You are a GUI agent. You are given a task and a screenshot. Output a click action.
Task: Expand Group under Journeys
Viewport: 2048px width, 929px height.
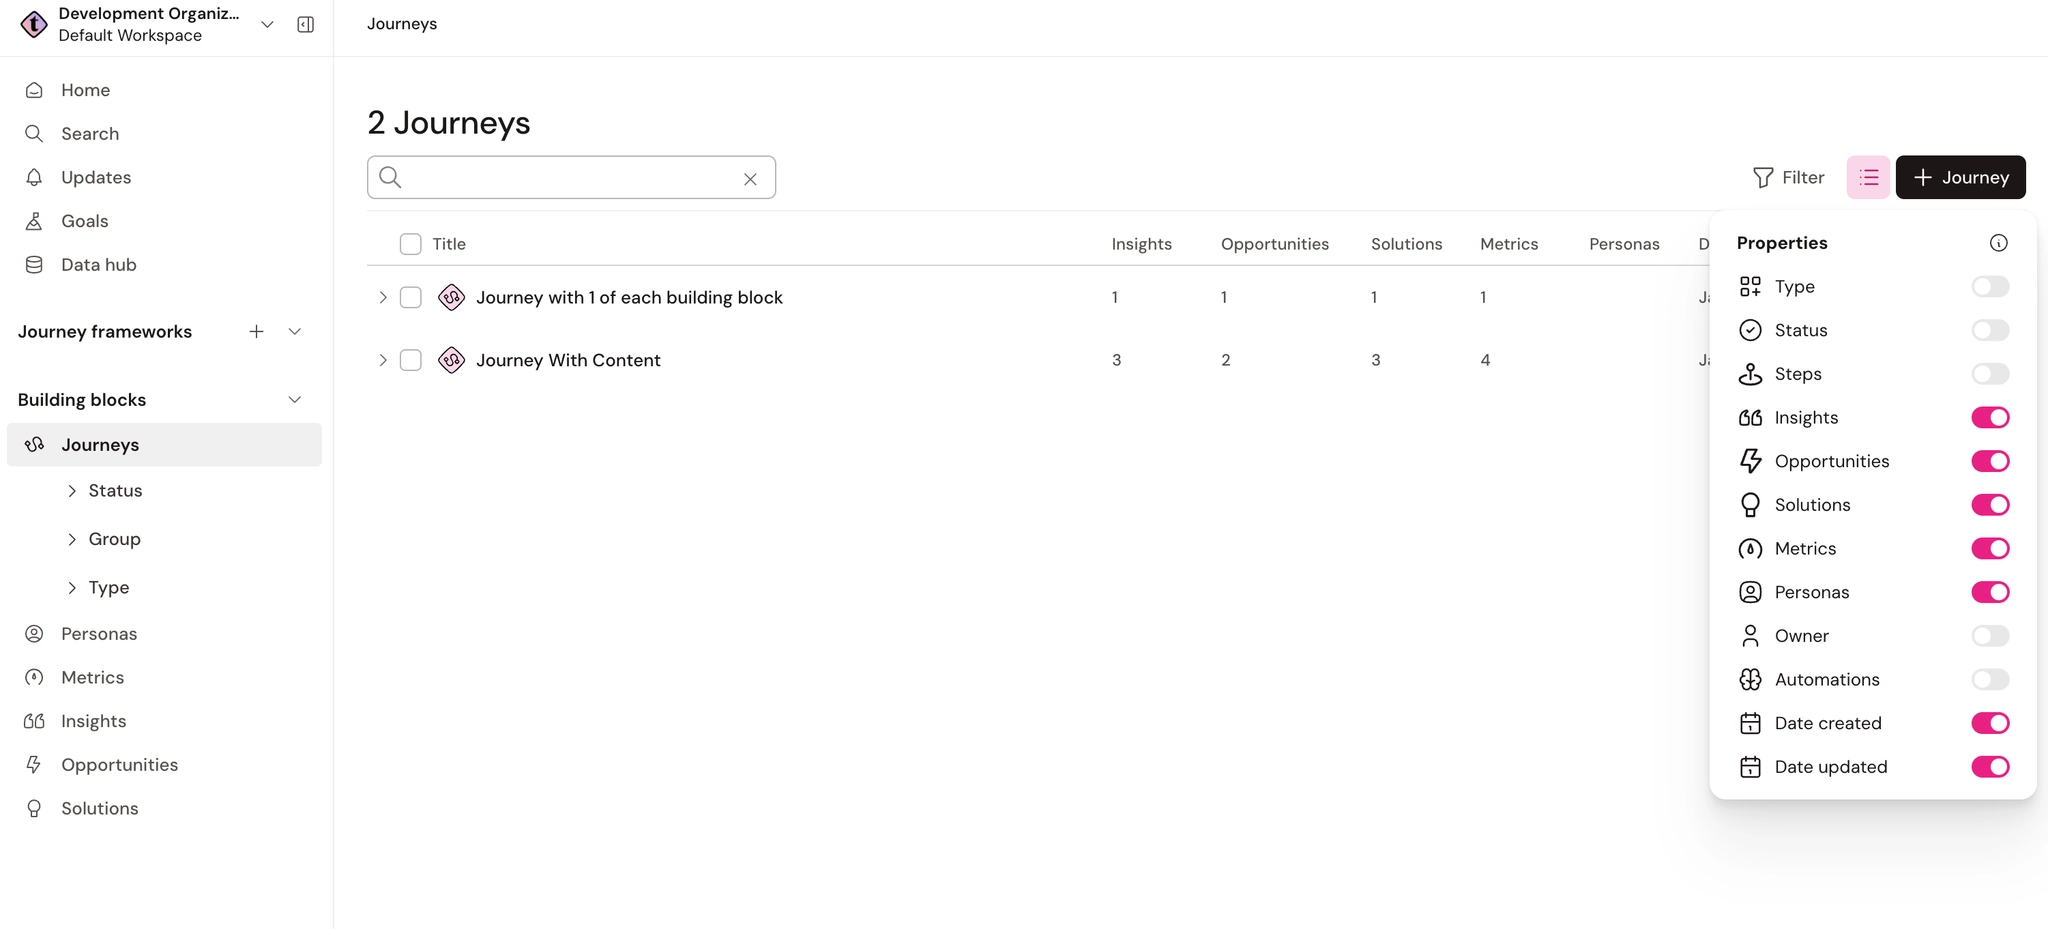coord(72,539)
